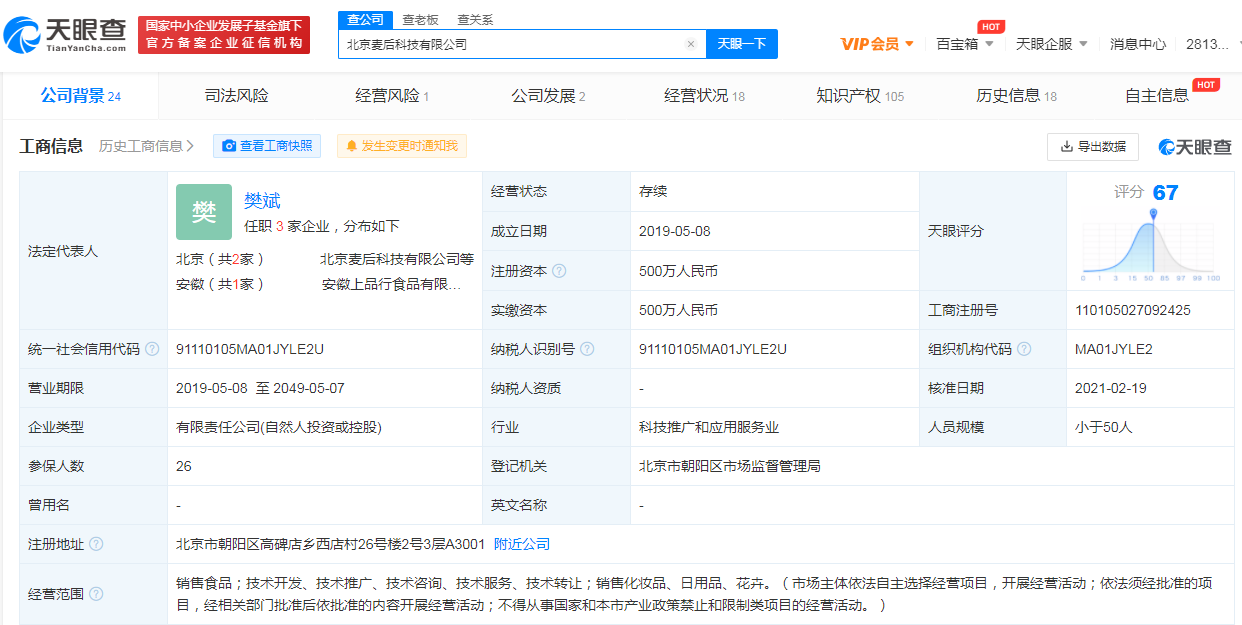Click the 核准日期 value 2021-02-19

pyautogui.click(x=1111, y=388)
